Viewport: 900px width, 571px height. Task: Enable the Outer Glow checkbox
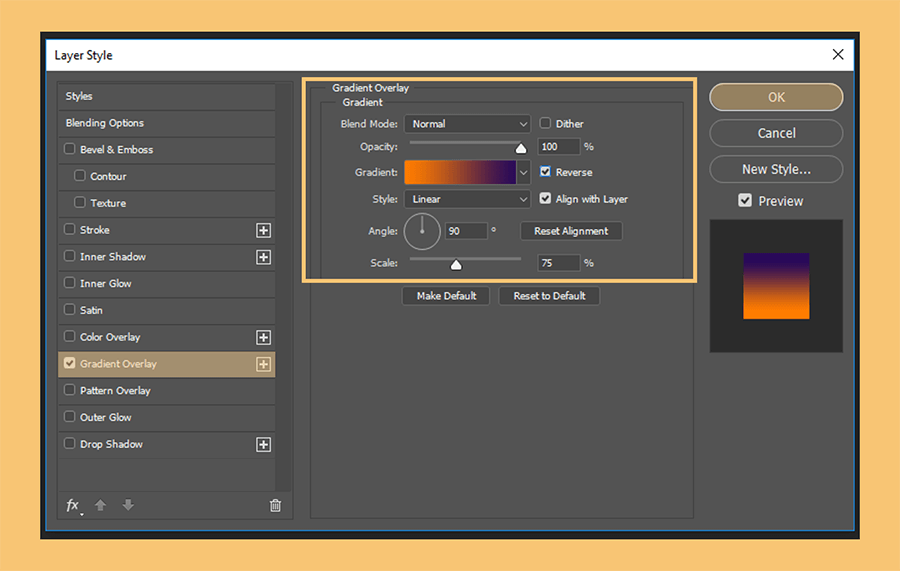click(x=70, y=417)
